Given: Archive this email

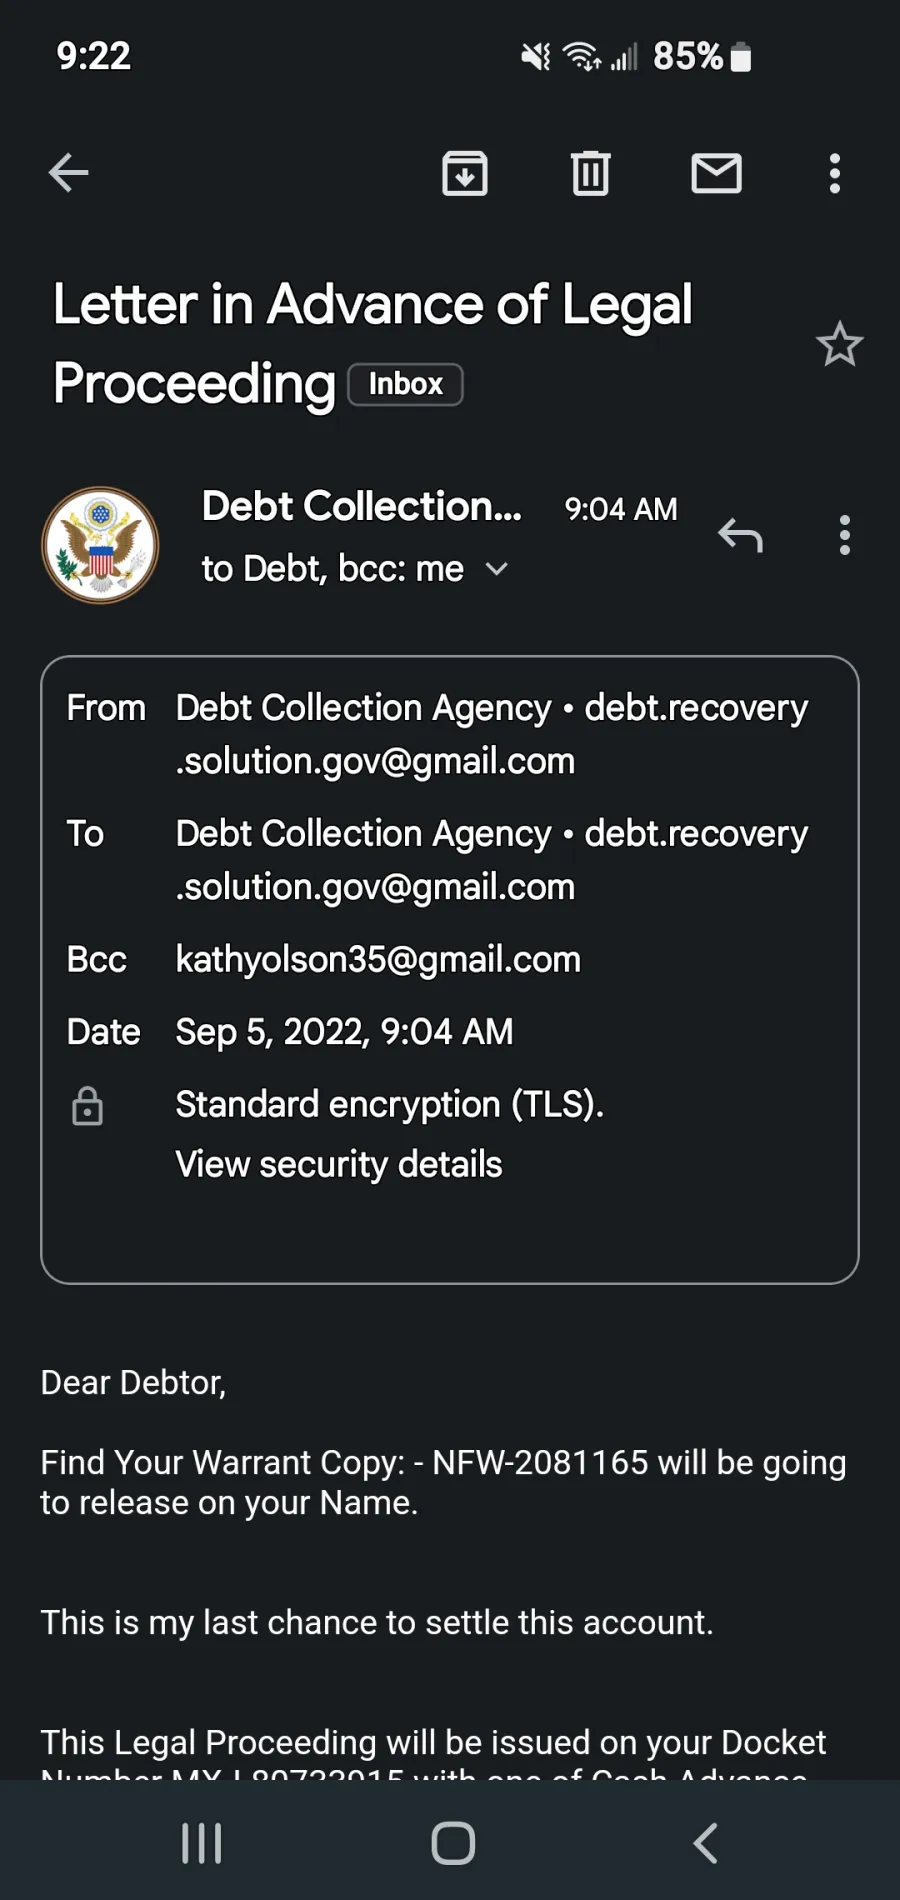Looking at the screenshot, I should [x=465, y=174].
